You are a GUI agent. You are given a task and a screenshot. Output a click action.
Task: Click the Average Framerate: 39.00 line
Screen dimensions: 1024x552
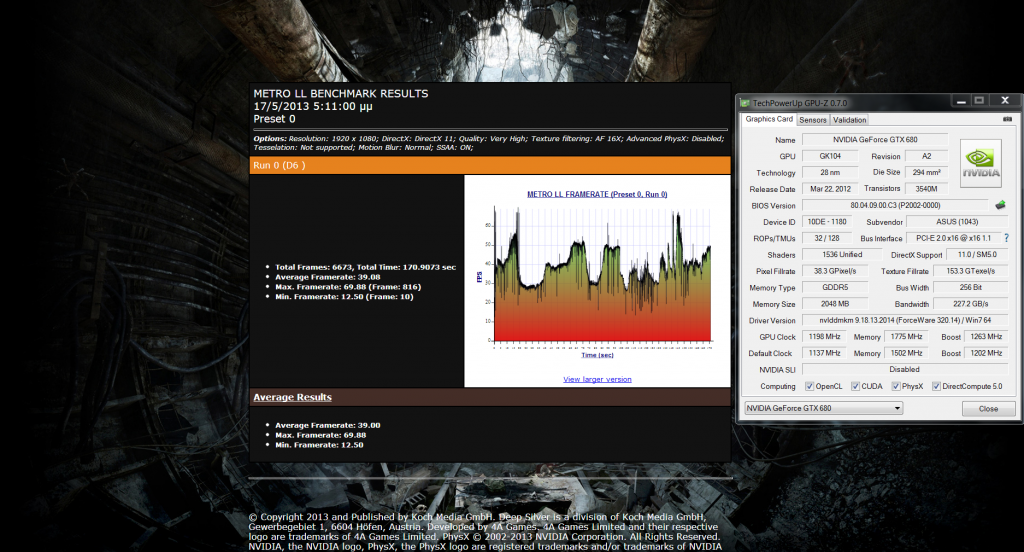click(x=327, y=425)
